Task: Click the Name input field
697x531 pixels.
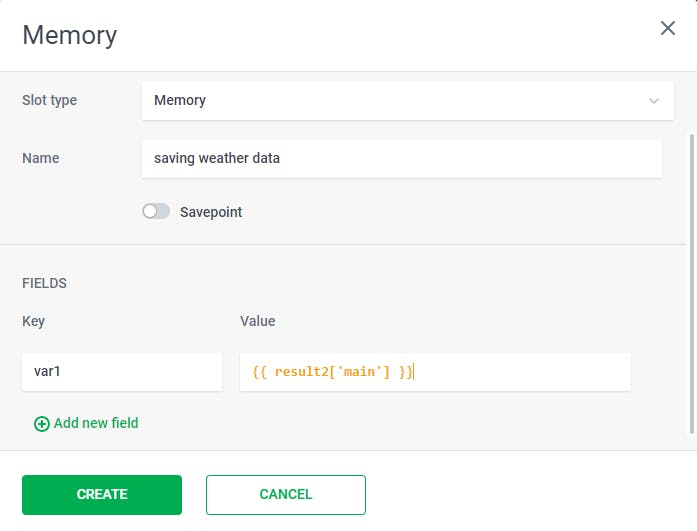Action: click(x=402, y=159)
